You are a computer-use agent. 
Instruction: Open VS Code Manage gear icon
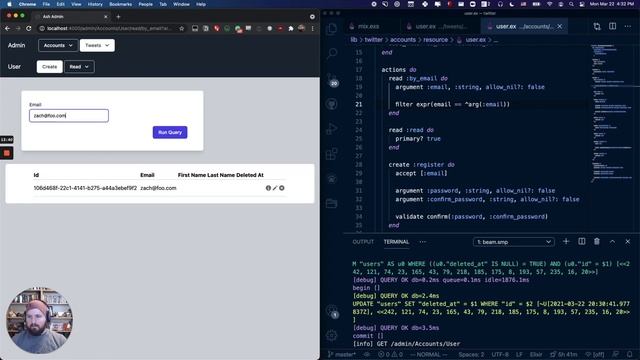coord(332,335)
